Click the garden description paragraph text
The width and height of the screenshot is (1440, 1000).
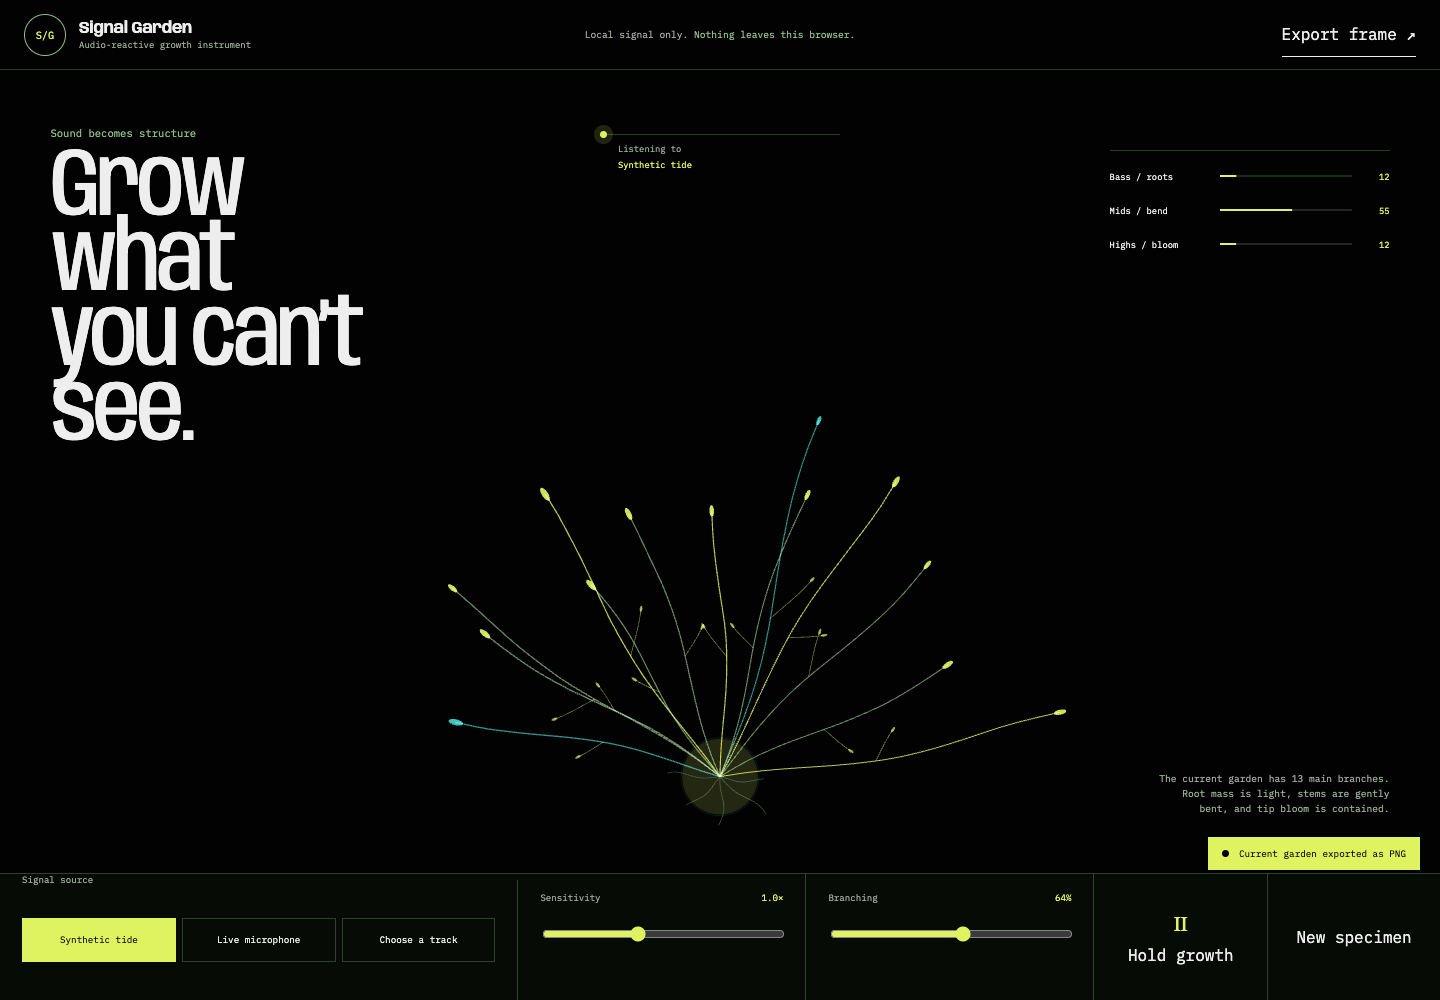[x=1274, y=794]
